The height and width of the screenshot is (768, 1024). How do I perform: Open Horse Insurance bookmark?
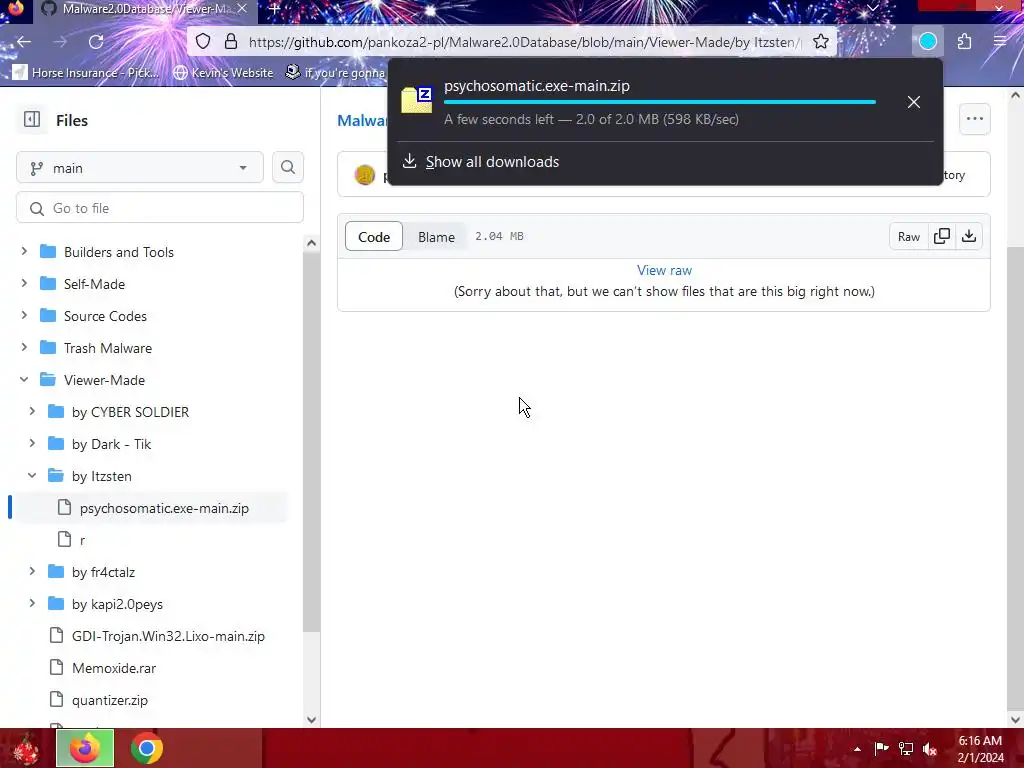tap(86, 72)
